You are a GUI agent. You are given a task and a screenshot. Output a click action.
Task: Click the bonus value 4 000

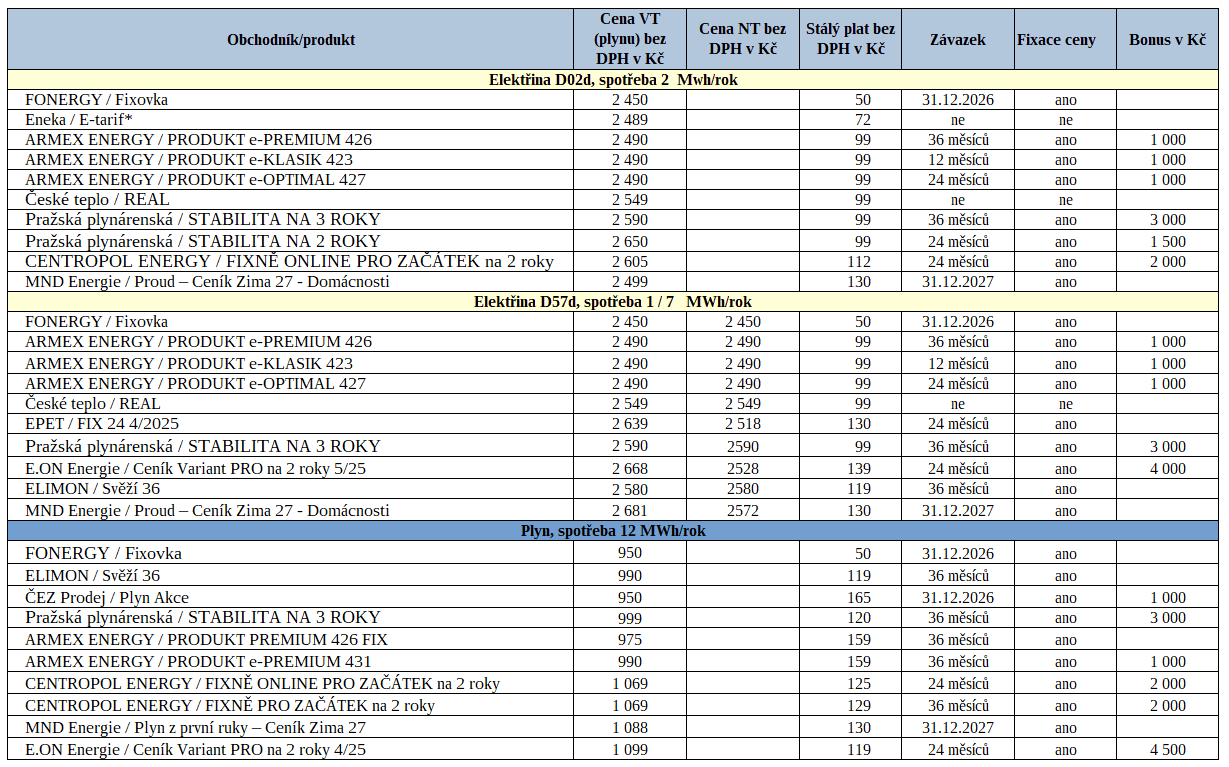[1168, 468]
